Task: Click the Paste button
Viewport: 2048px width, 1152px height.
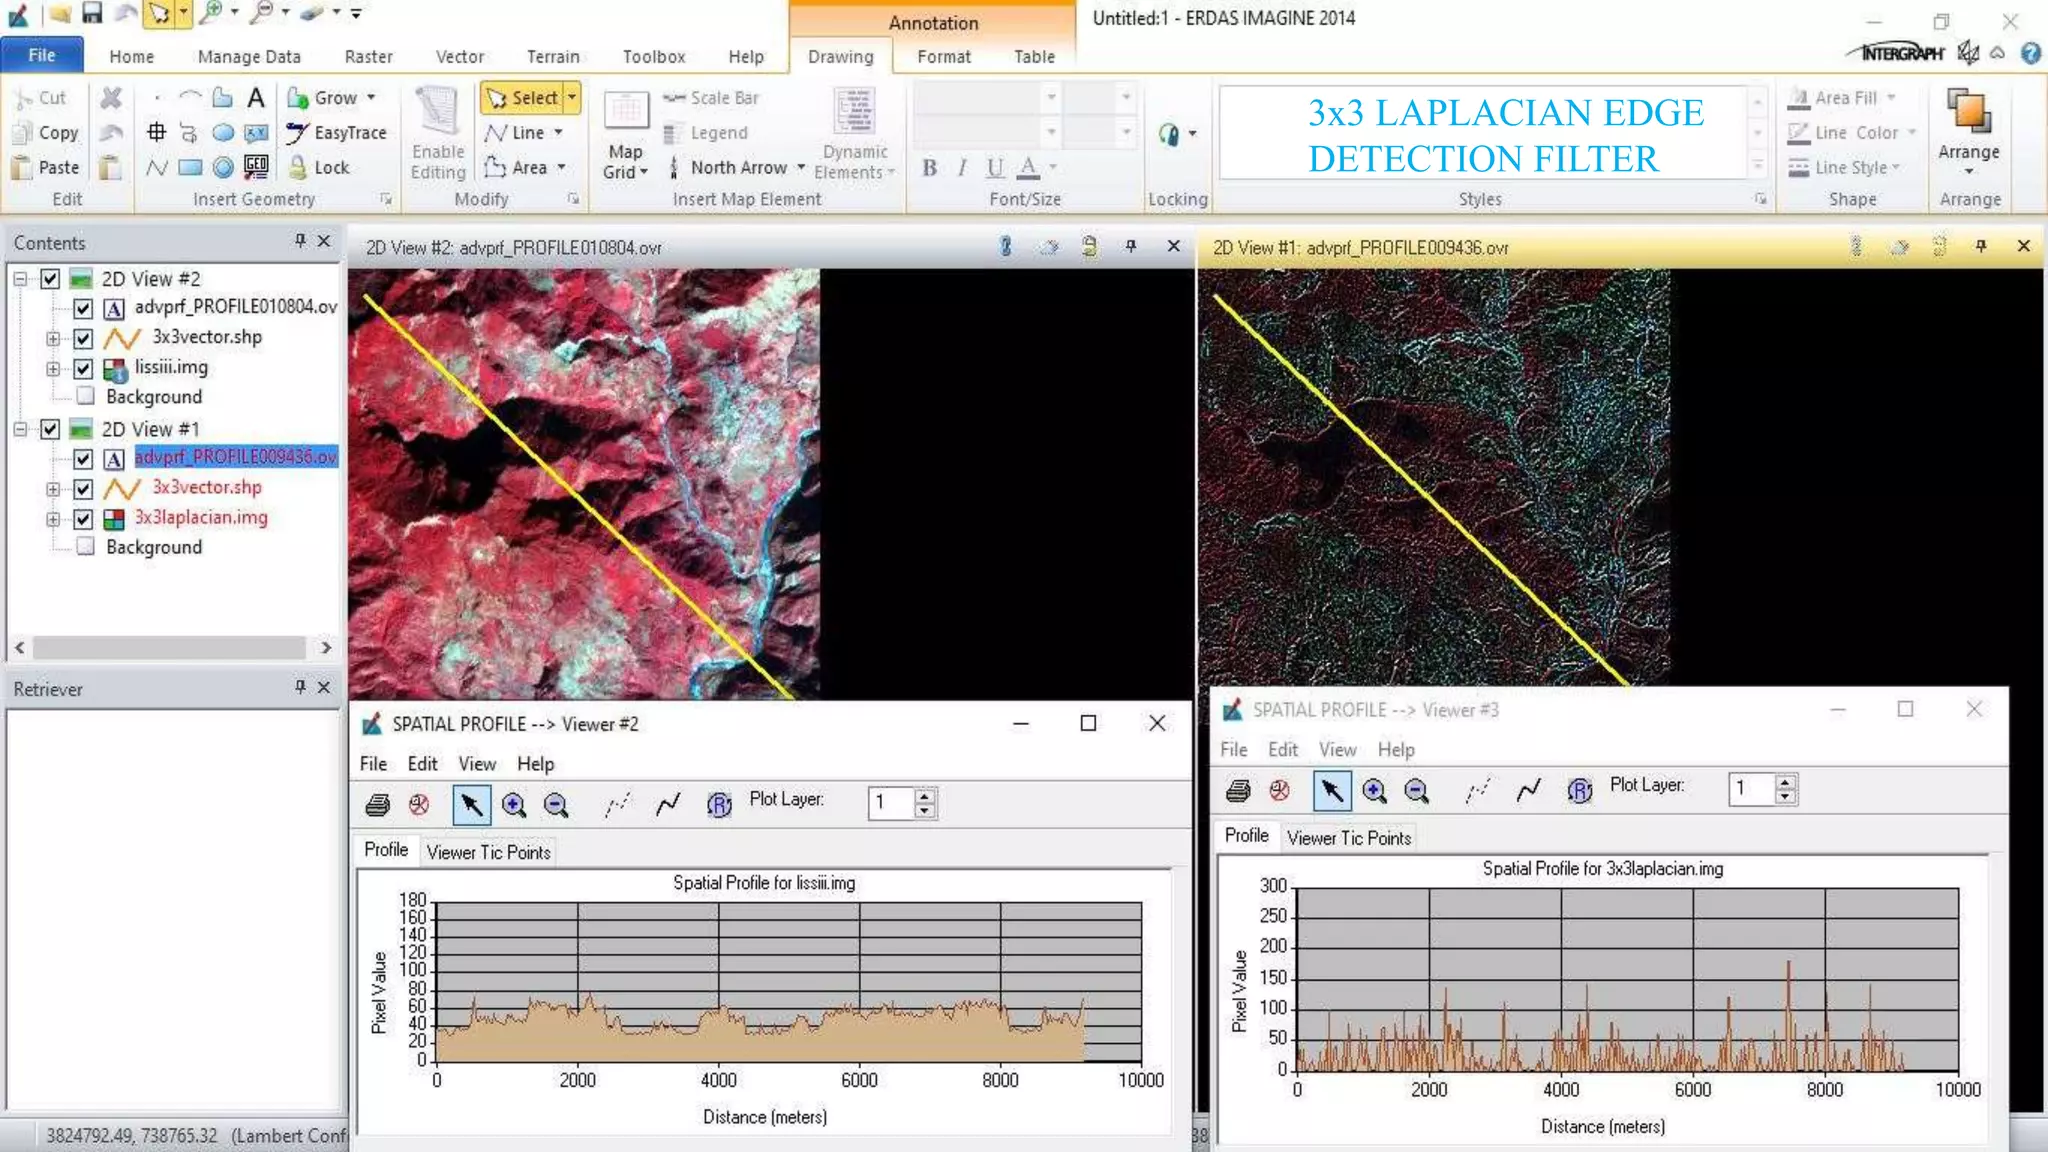Action: pos(47,168)
